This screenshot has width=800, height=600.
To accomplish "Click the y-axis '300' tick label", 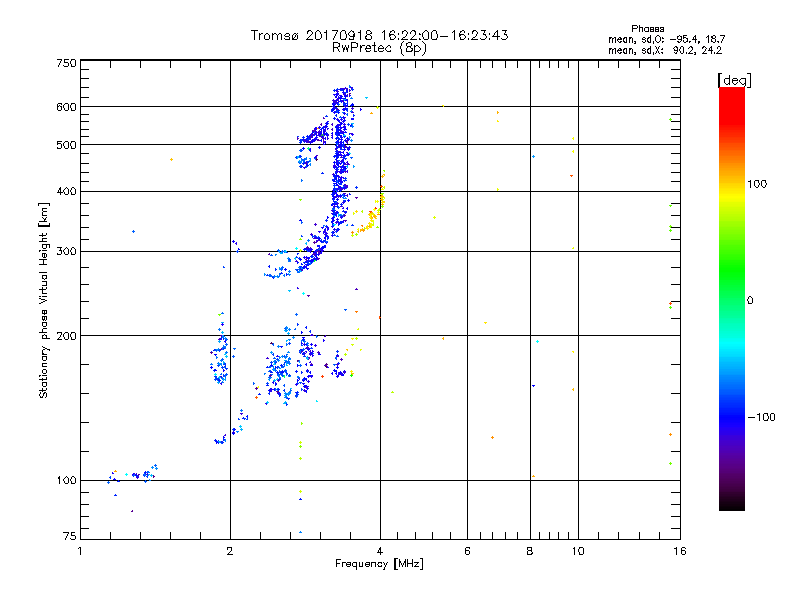I will point(66,251).
